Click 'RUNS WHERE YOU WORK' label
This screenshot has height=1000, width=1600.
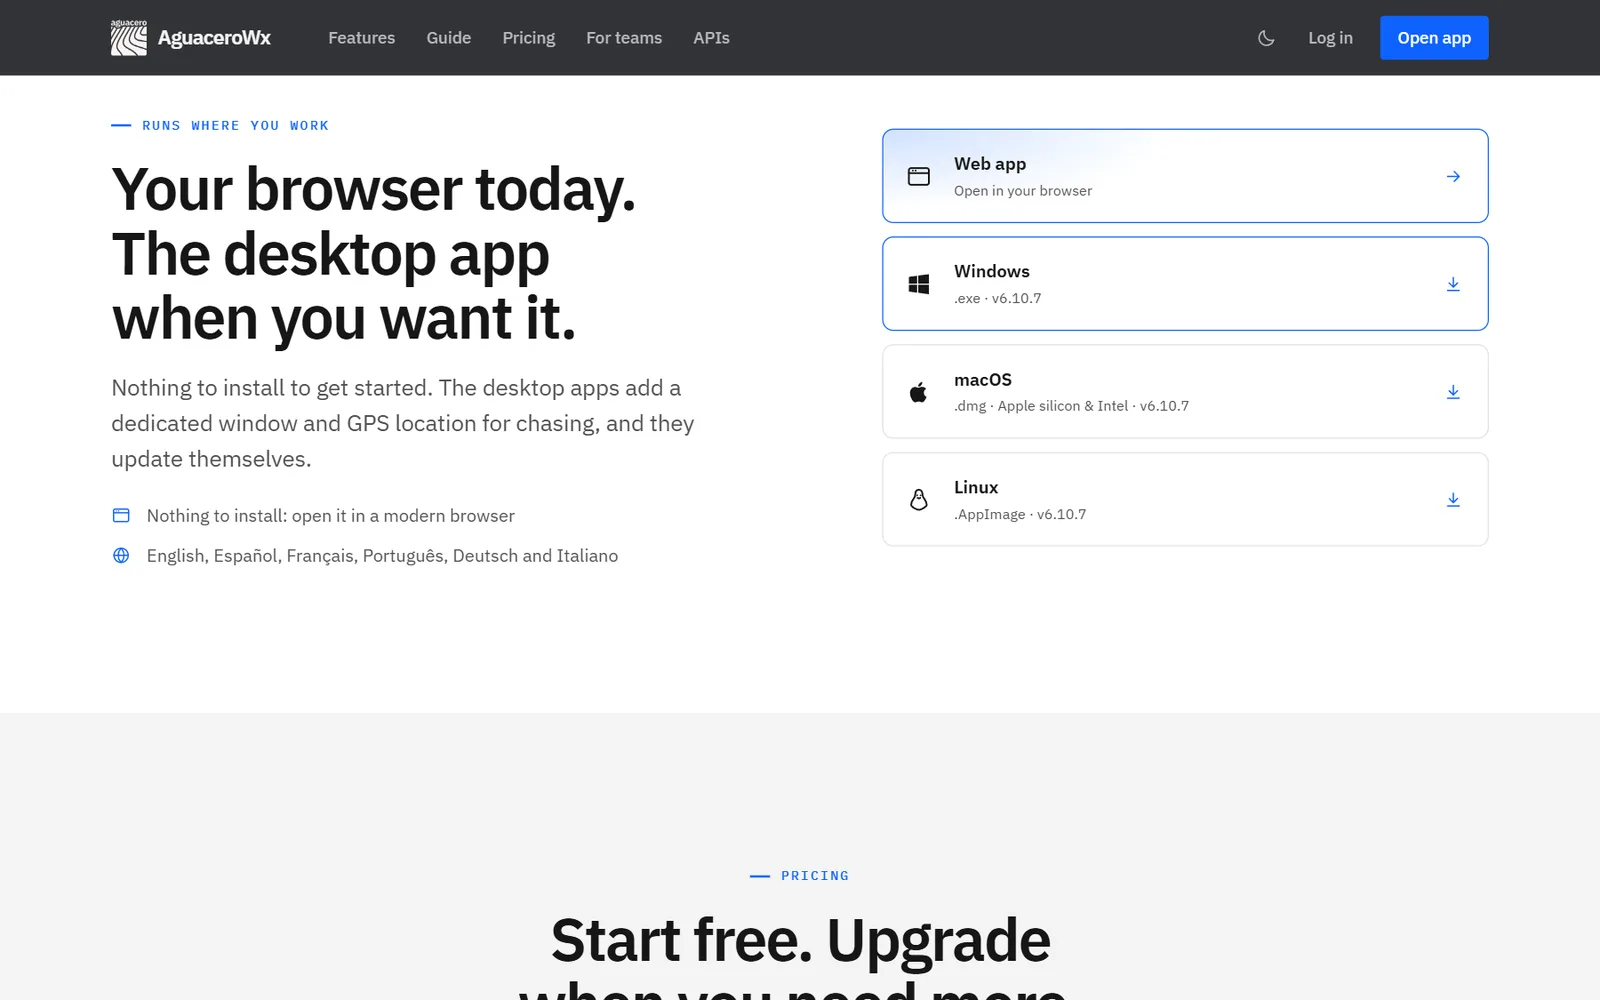[235, 125]
